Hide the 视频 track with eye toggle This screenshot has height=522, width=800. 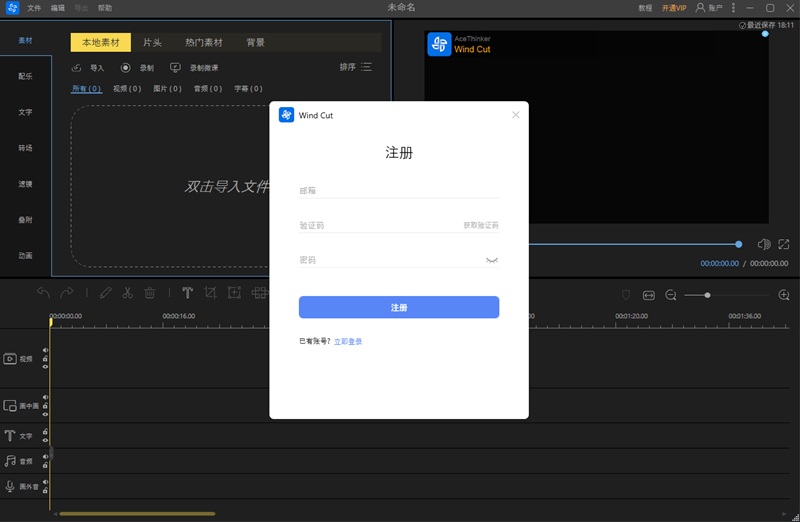tap(45, 367)
